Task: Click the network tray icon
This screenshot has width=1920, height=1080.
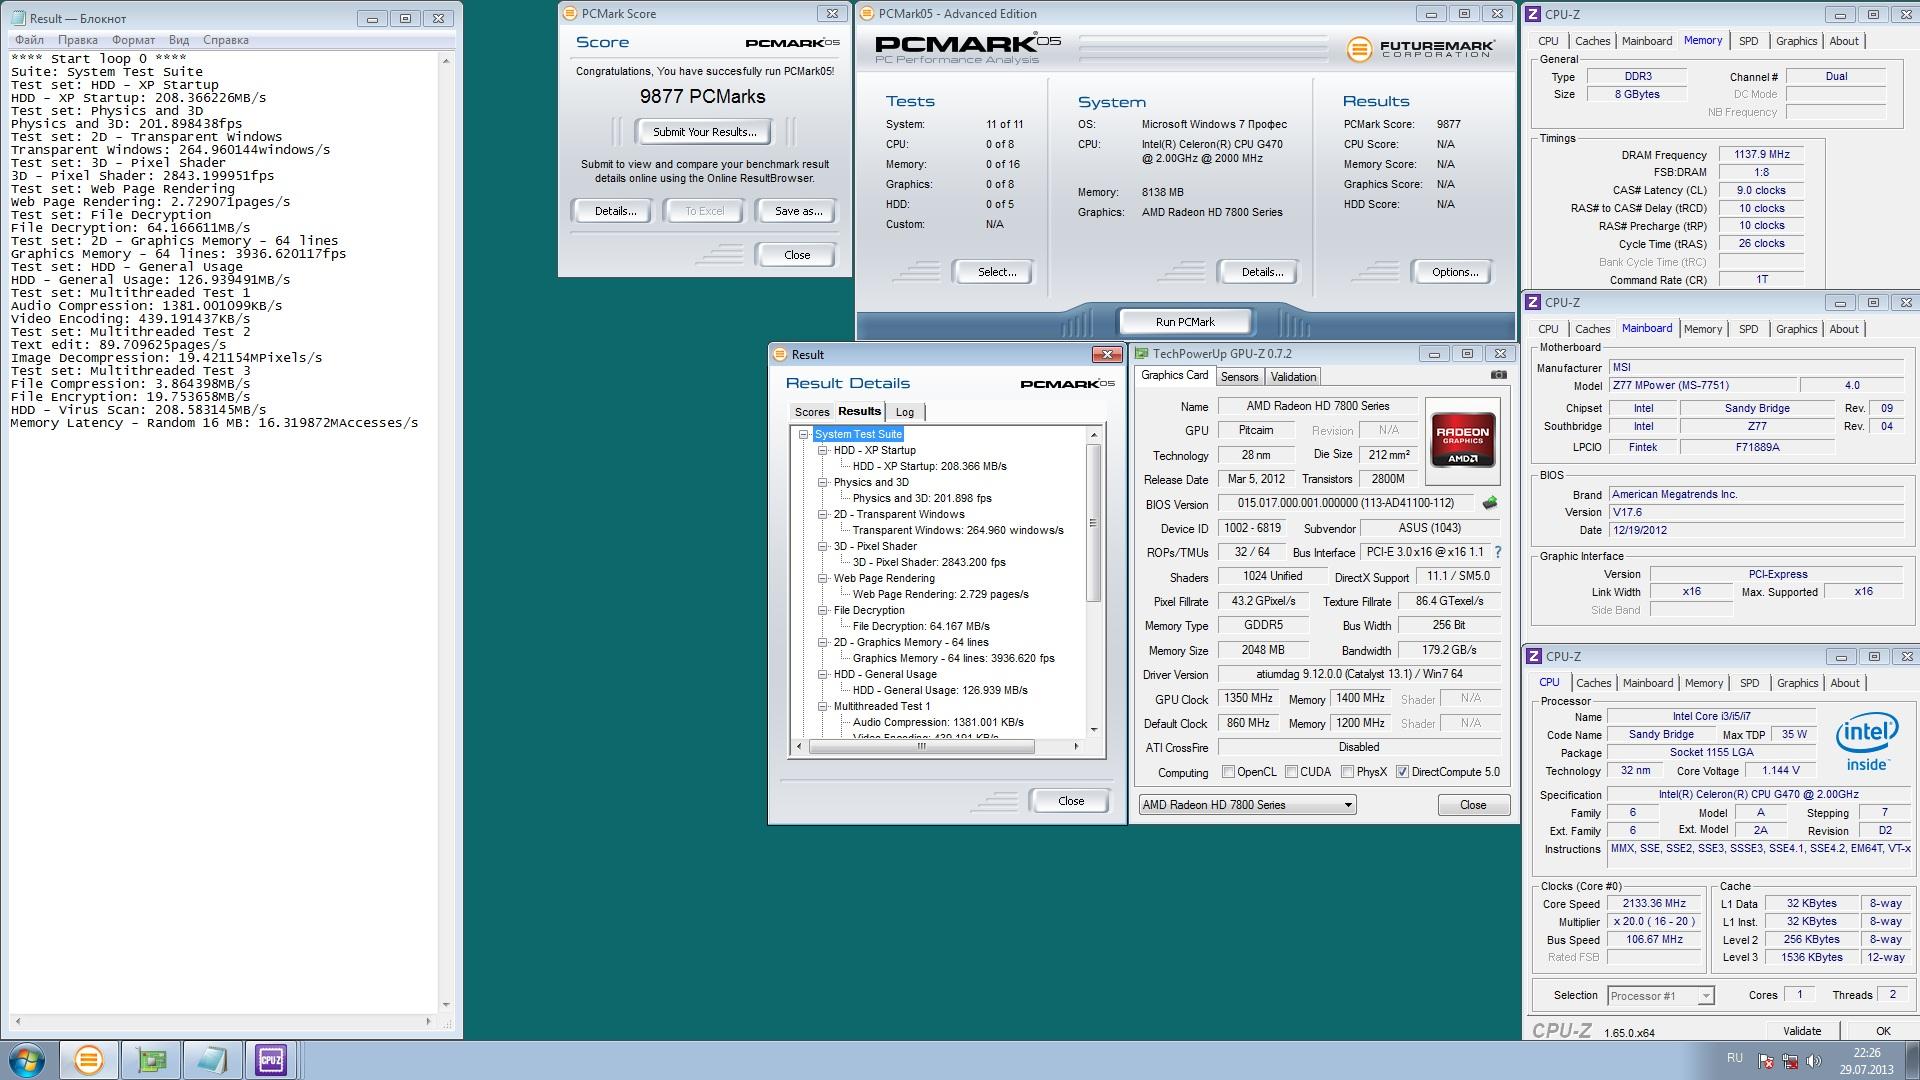Action: click(1790, 1061)
